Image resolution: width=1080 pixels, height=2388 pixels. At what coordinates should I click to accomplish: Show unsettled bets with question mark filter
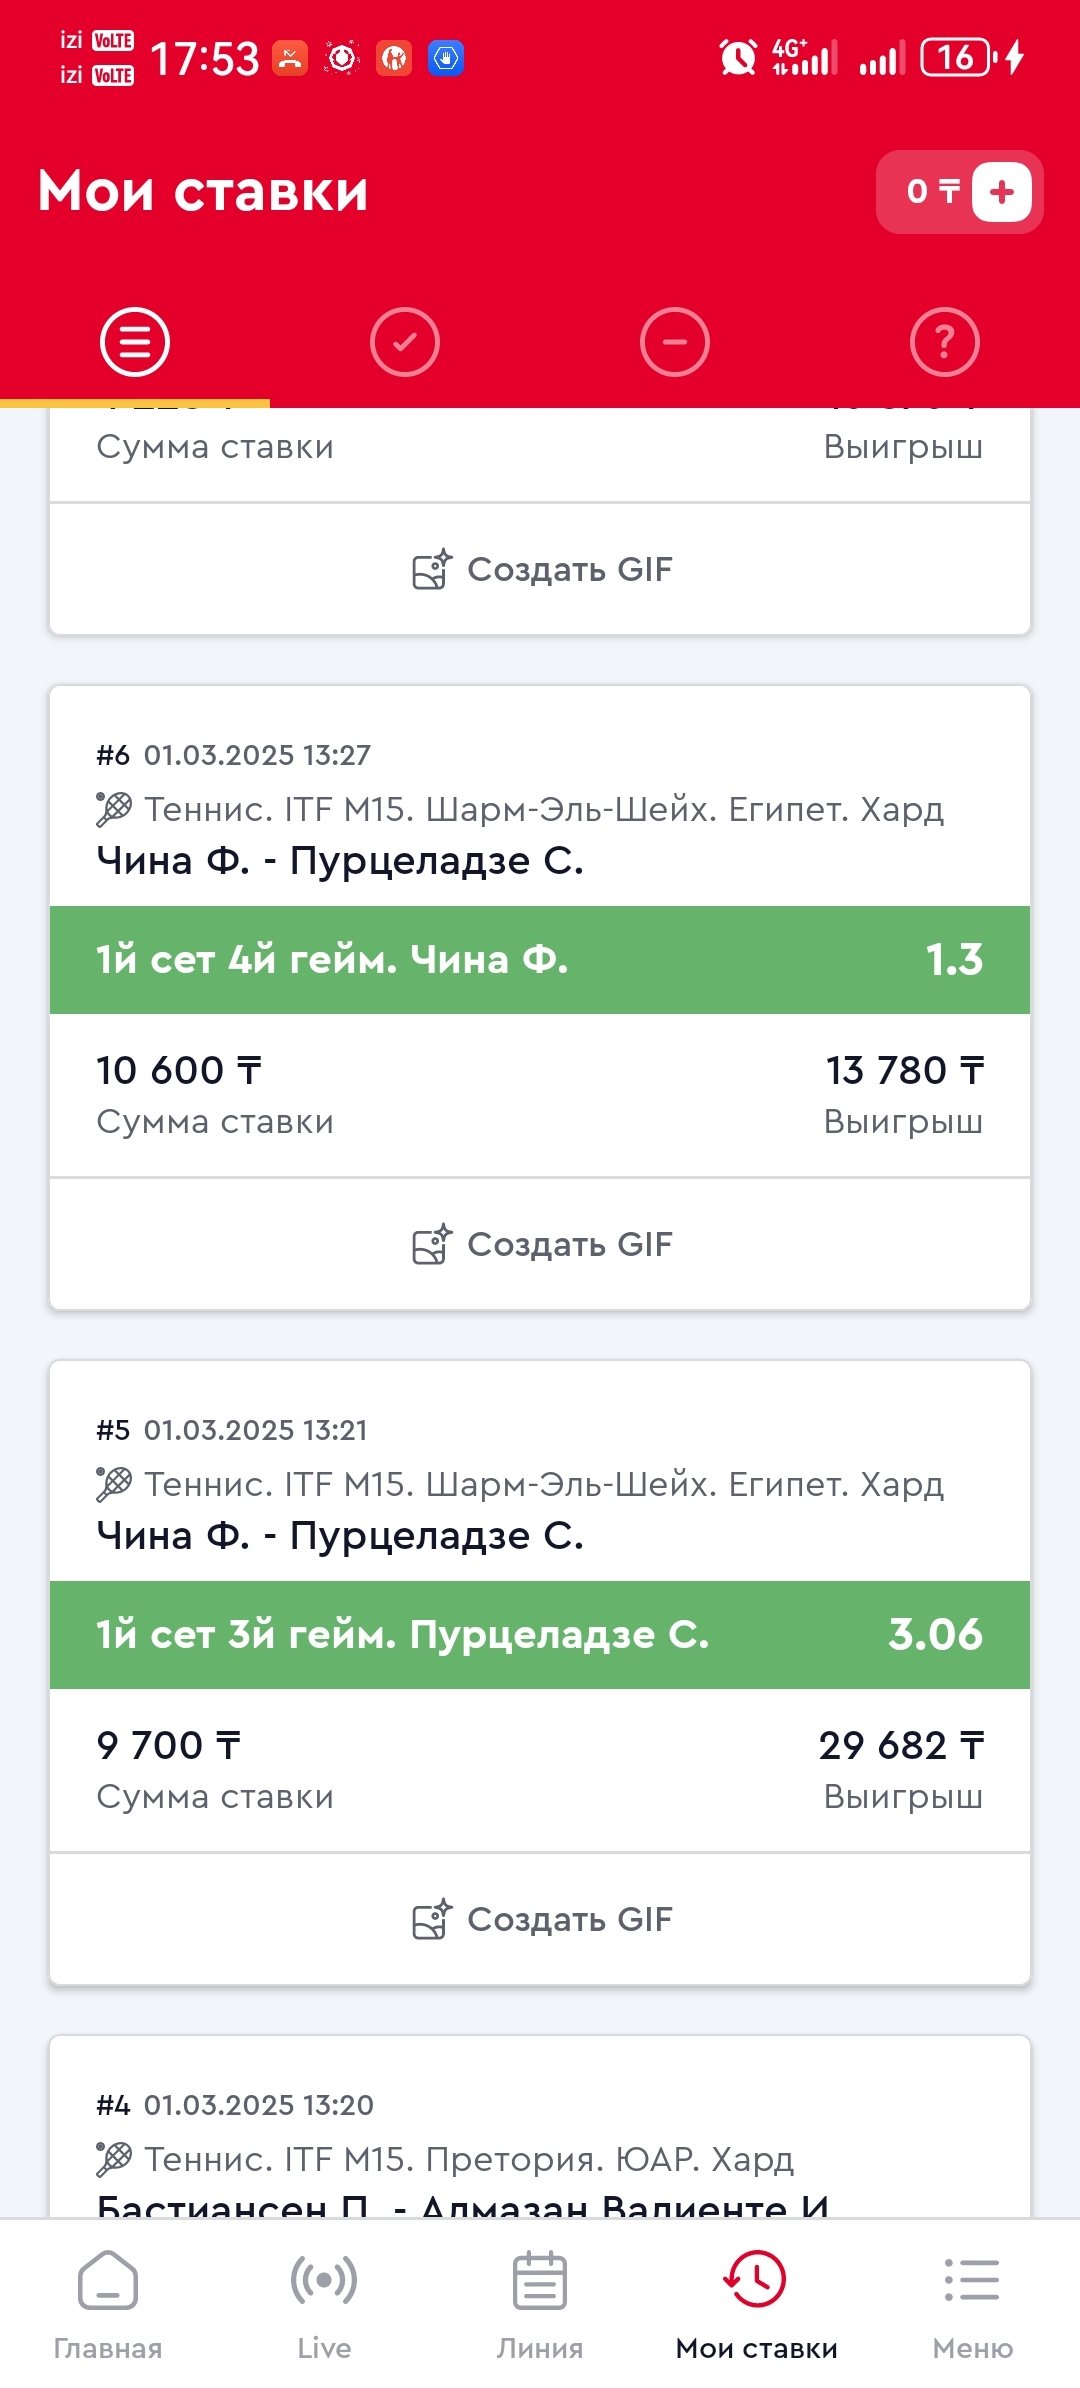click(945, 342)
